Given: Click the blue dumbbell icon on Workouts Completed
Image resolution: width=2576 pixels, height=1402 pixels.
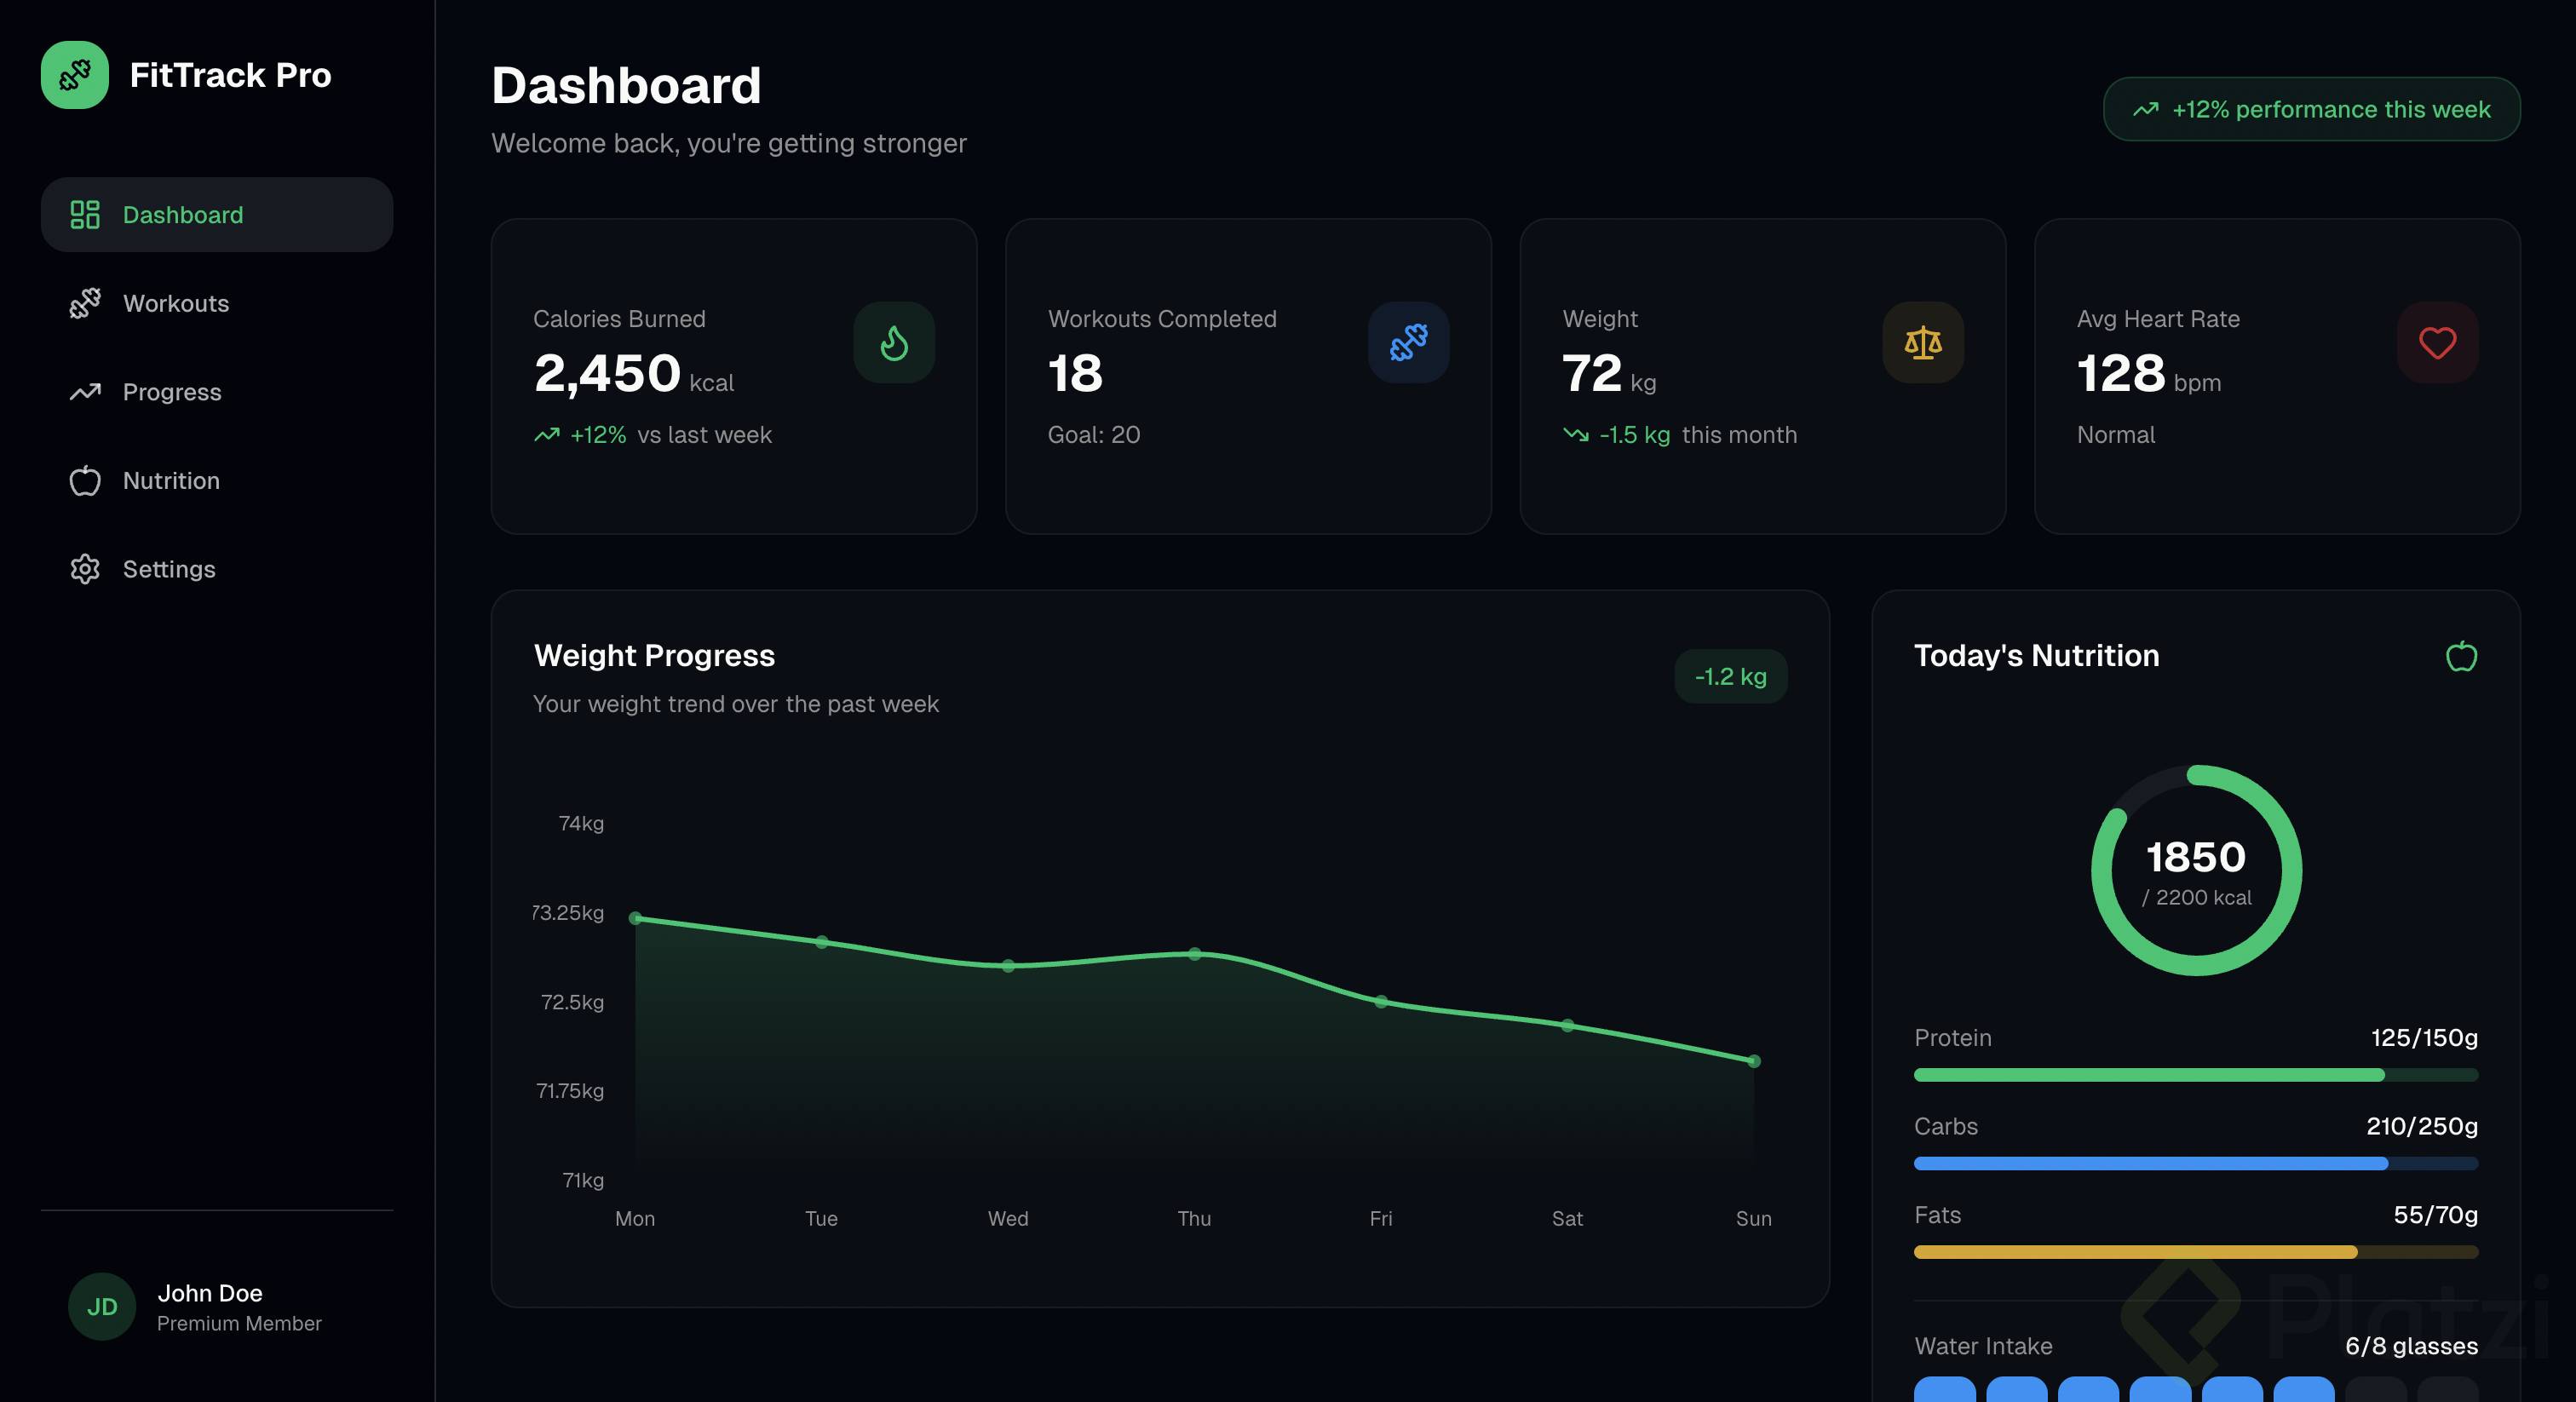Looking at the screenshot, I should (1408, 343).
